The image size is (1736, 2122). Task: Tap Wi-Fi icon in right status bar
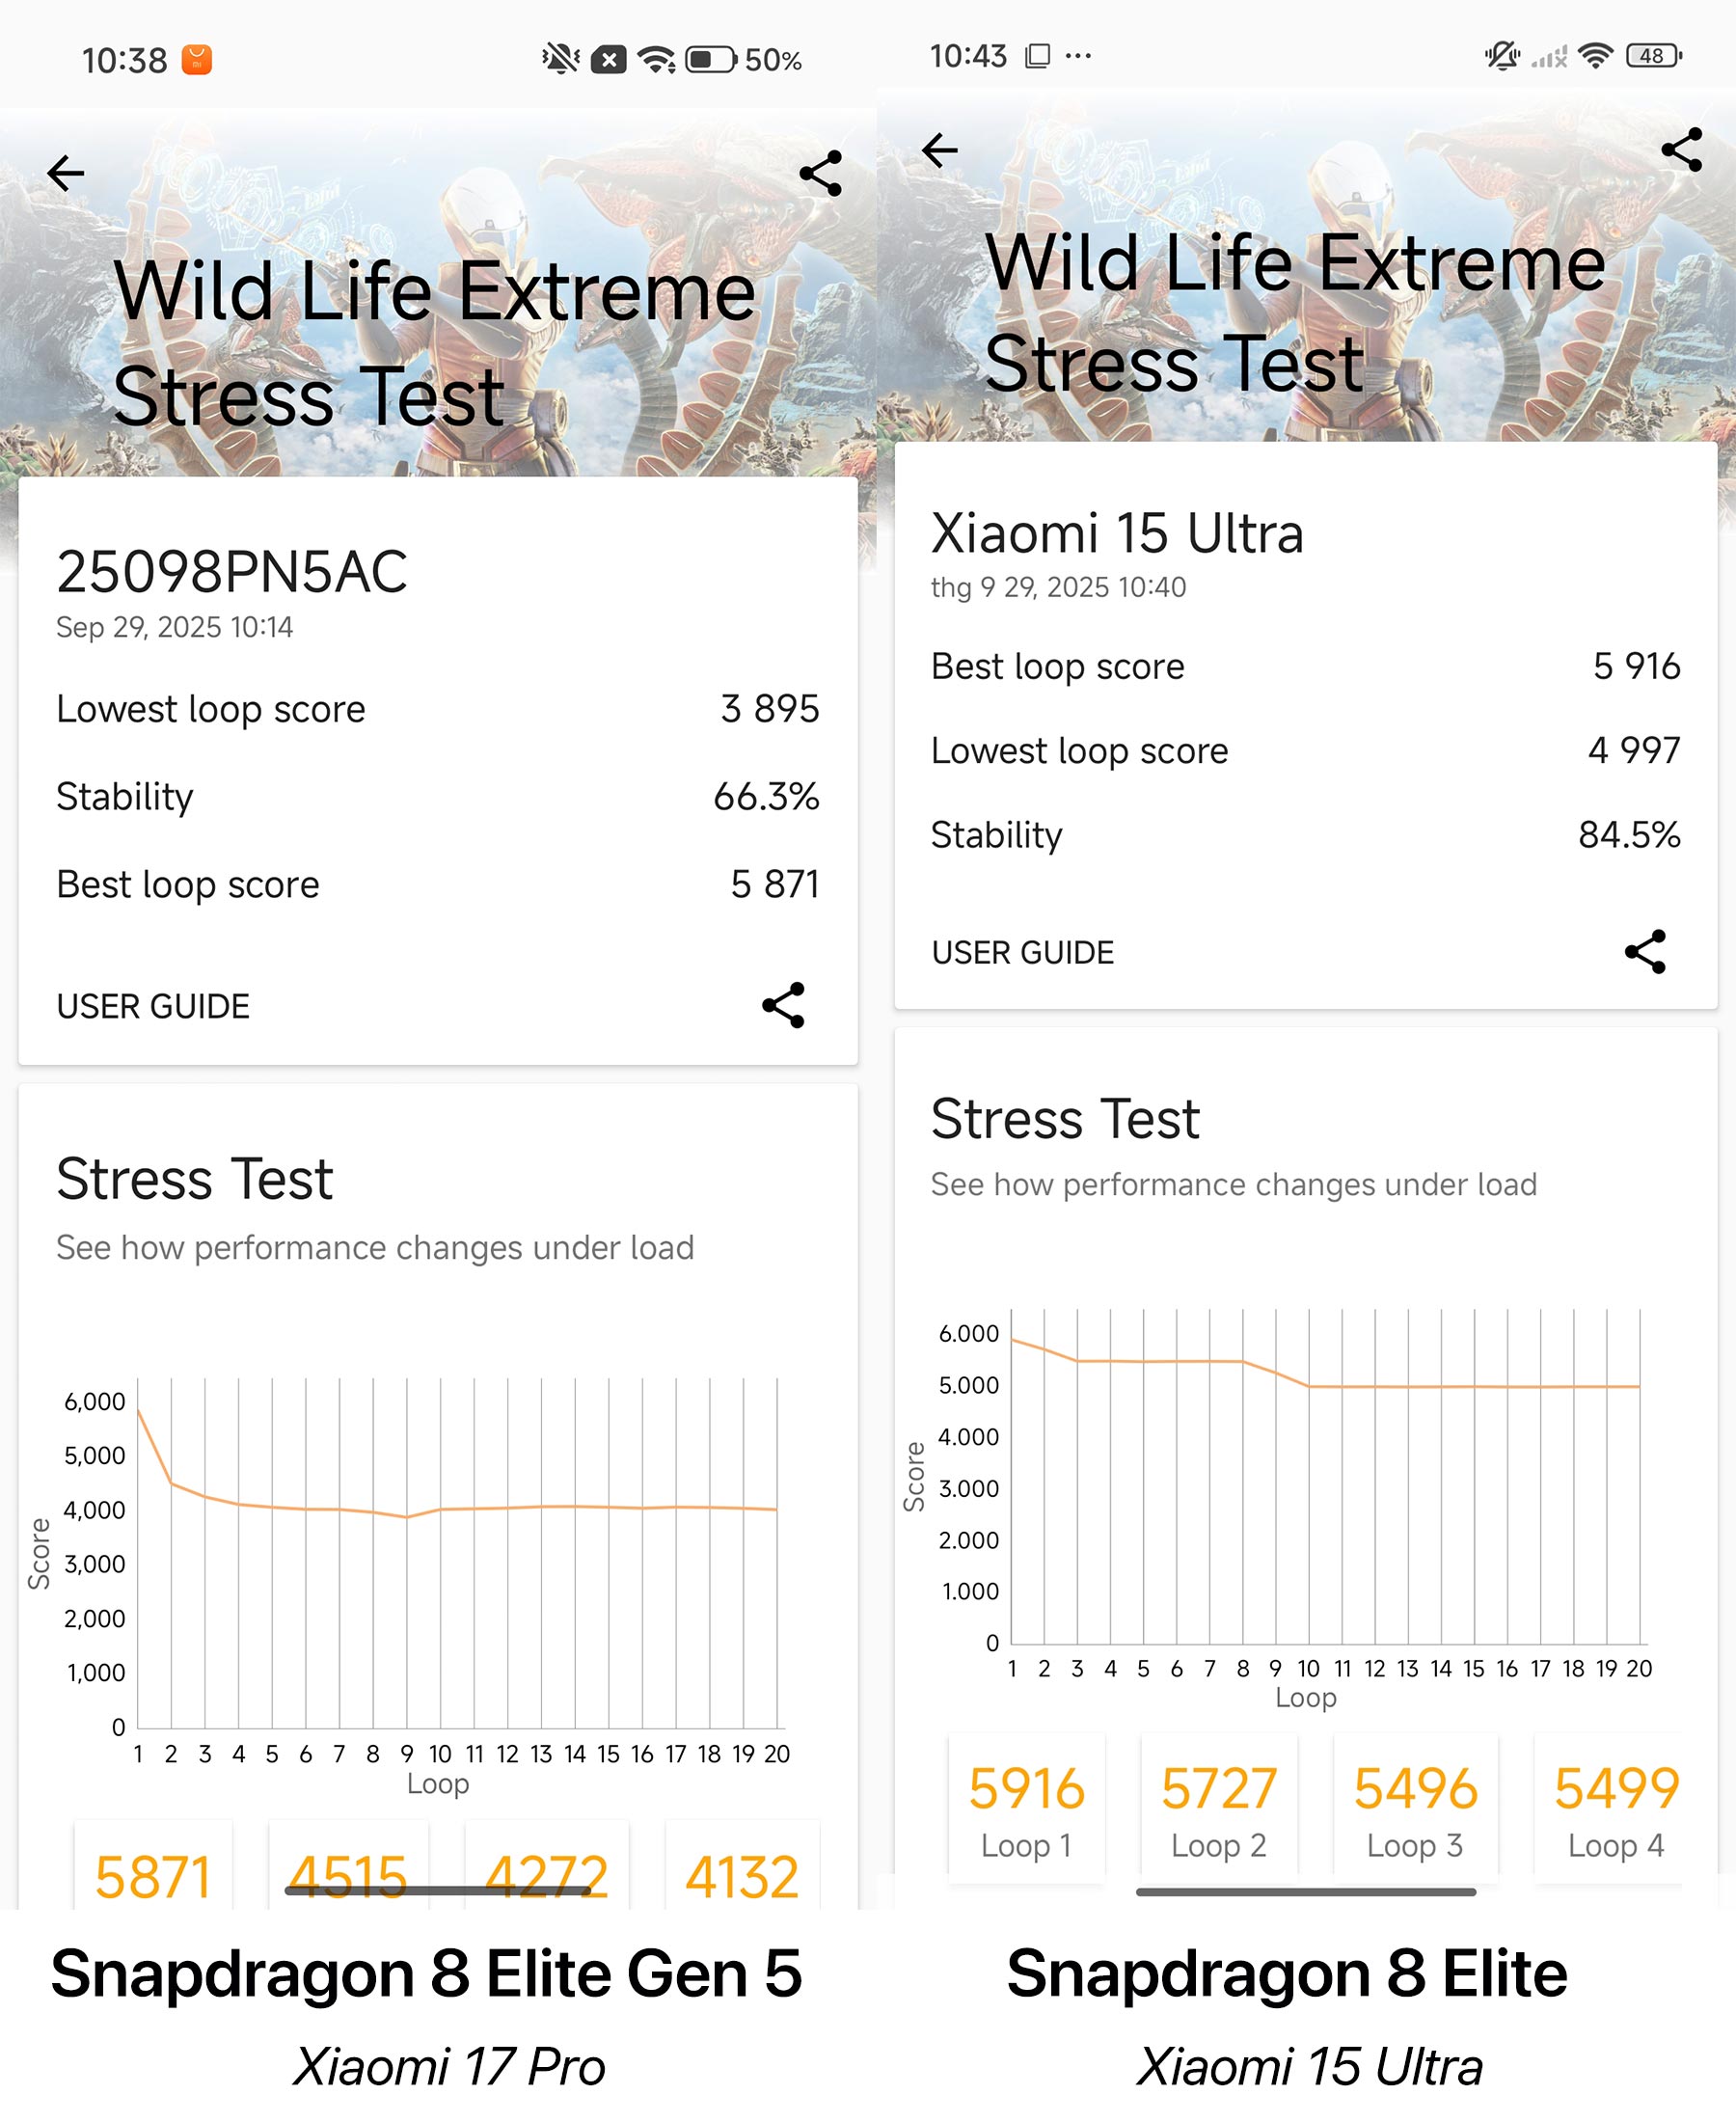(1596, 56)
